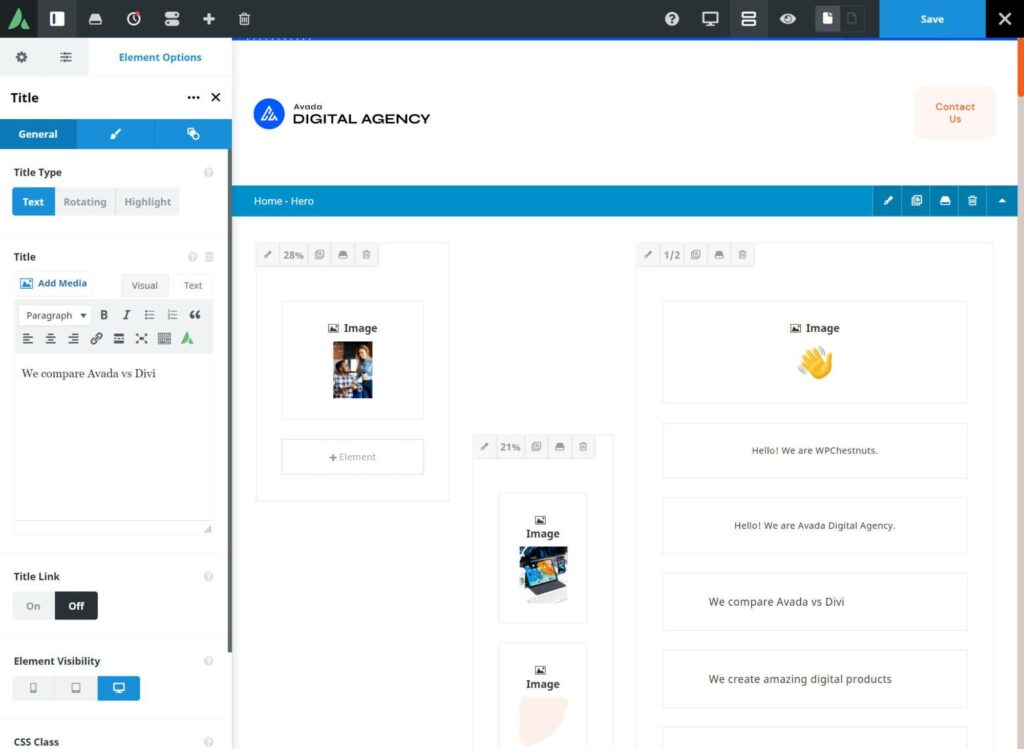Open Avada shortcode generator icon in editor
Image resolution: width=1024 pixels, height=749 pixels.
tap(187, 338)
